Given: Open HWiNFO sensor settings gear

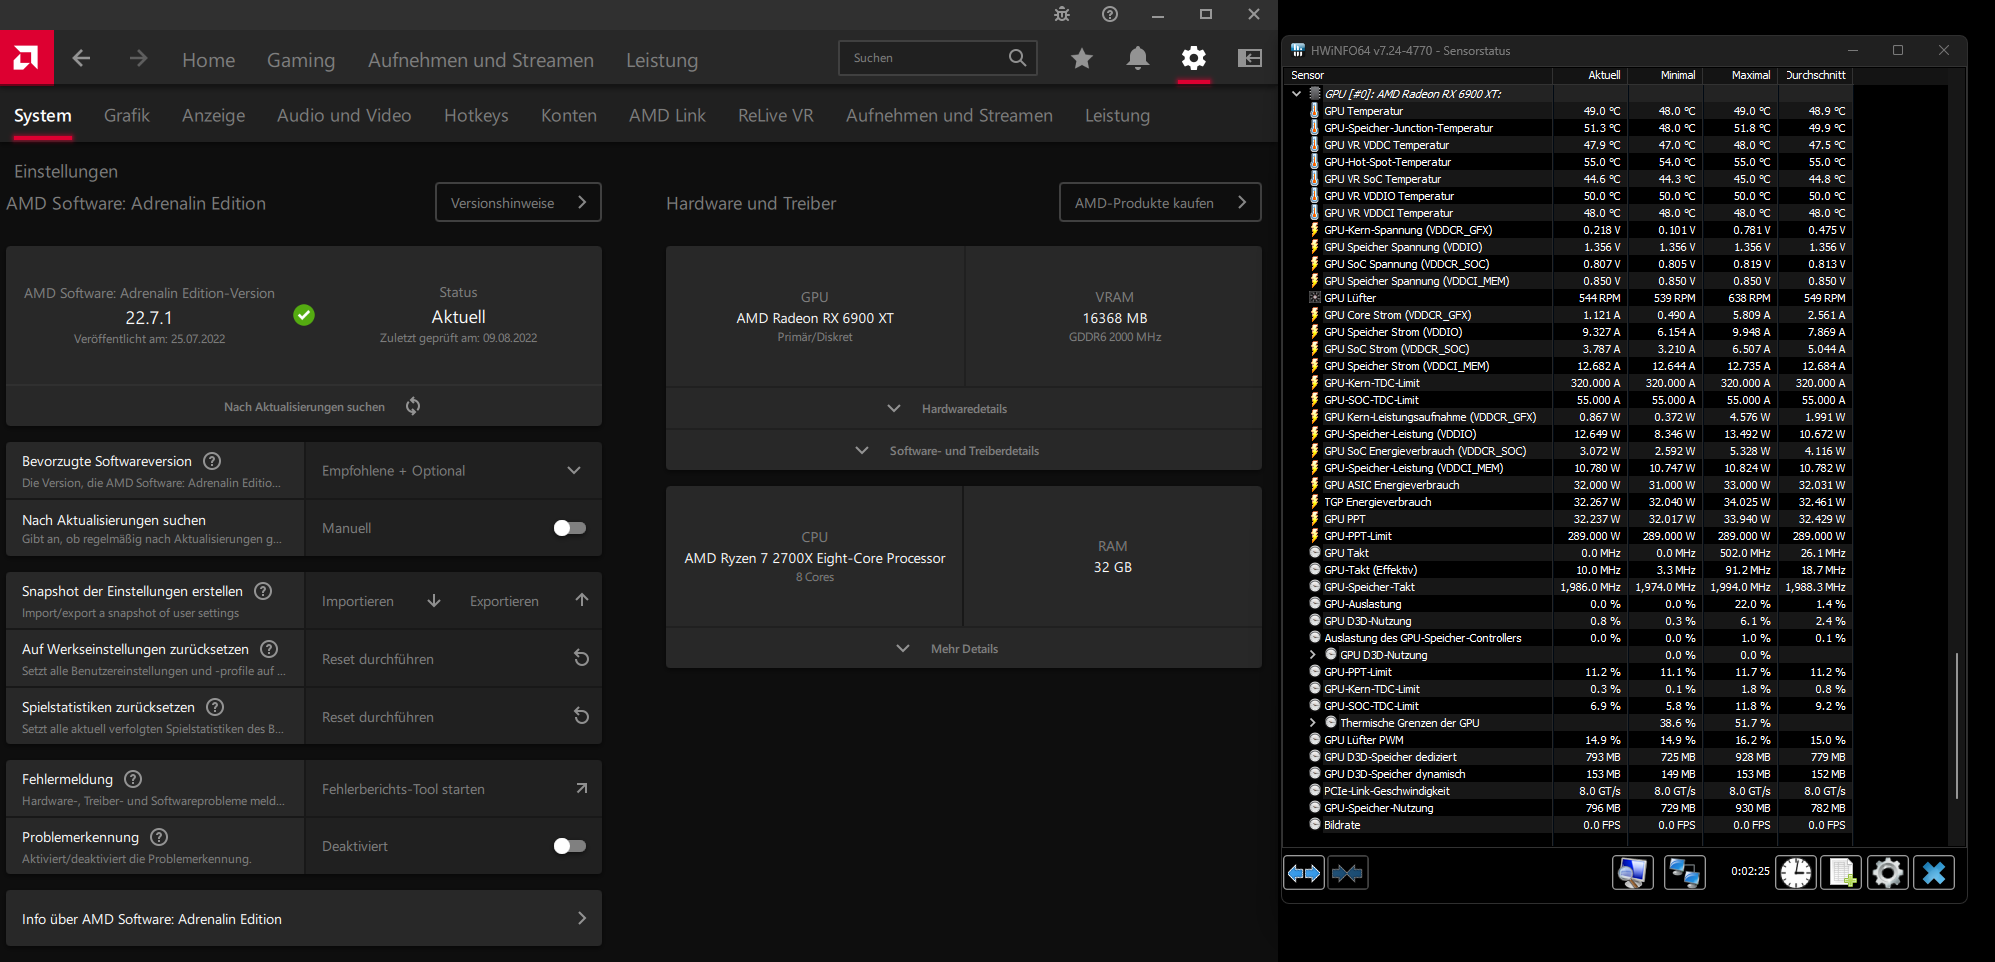Looking at the screenshot, I should click(x=1888, y=873).
